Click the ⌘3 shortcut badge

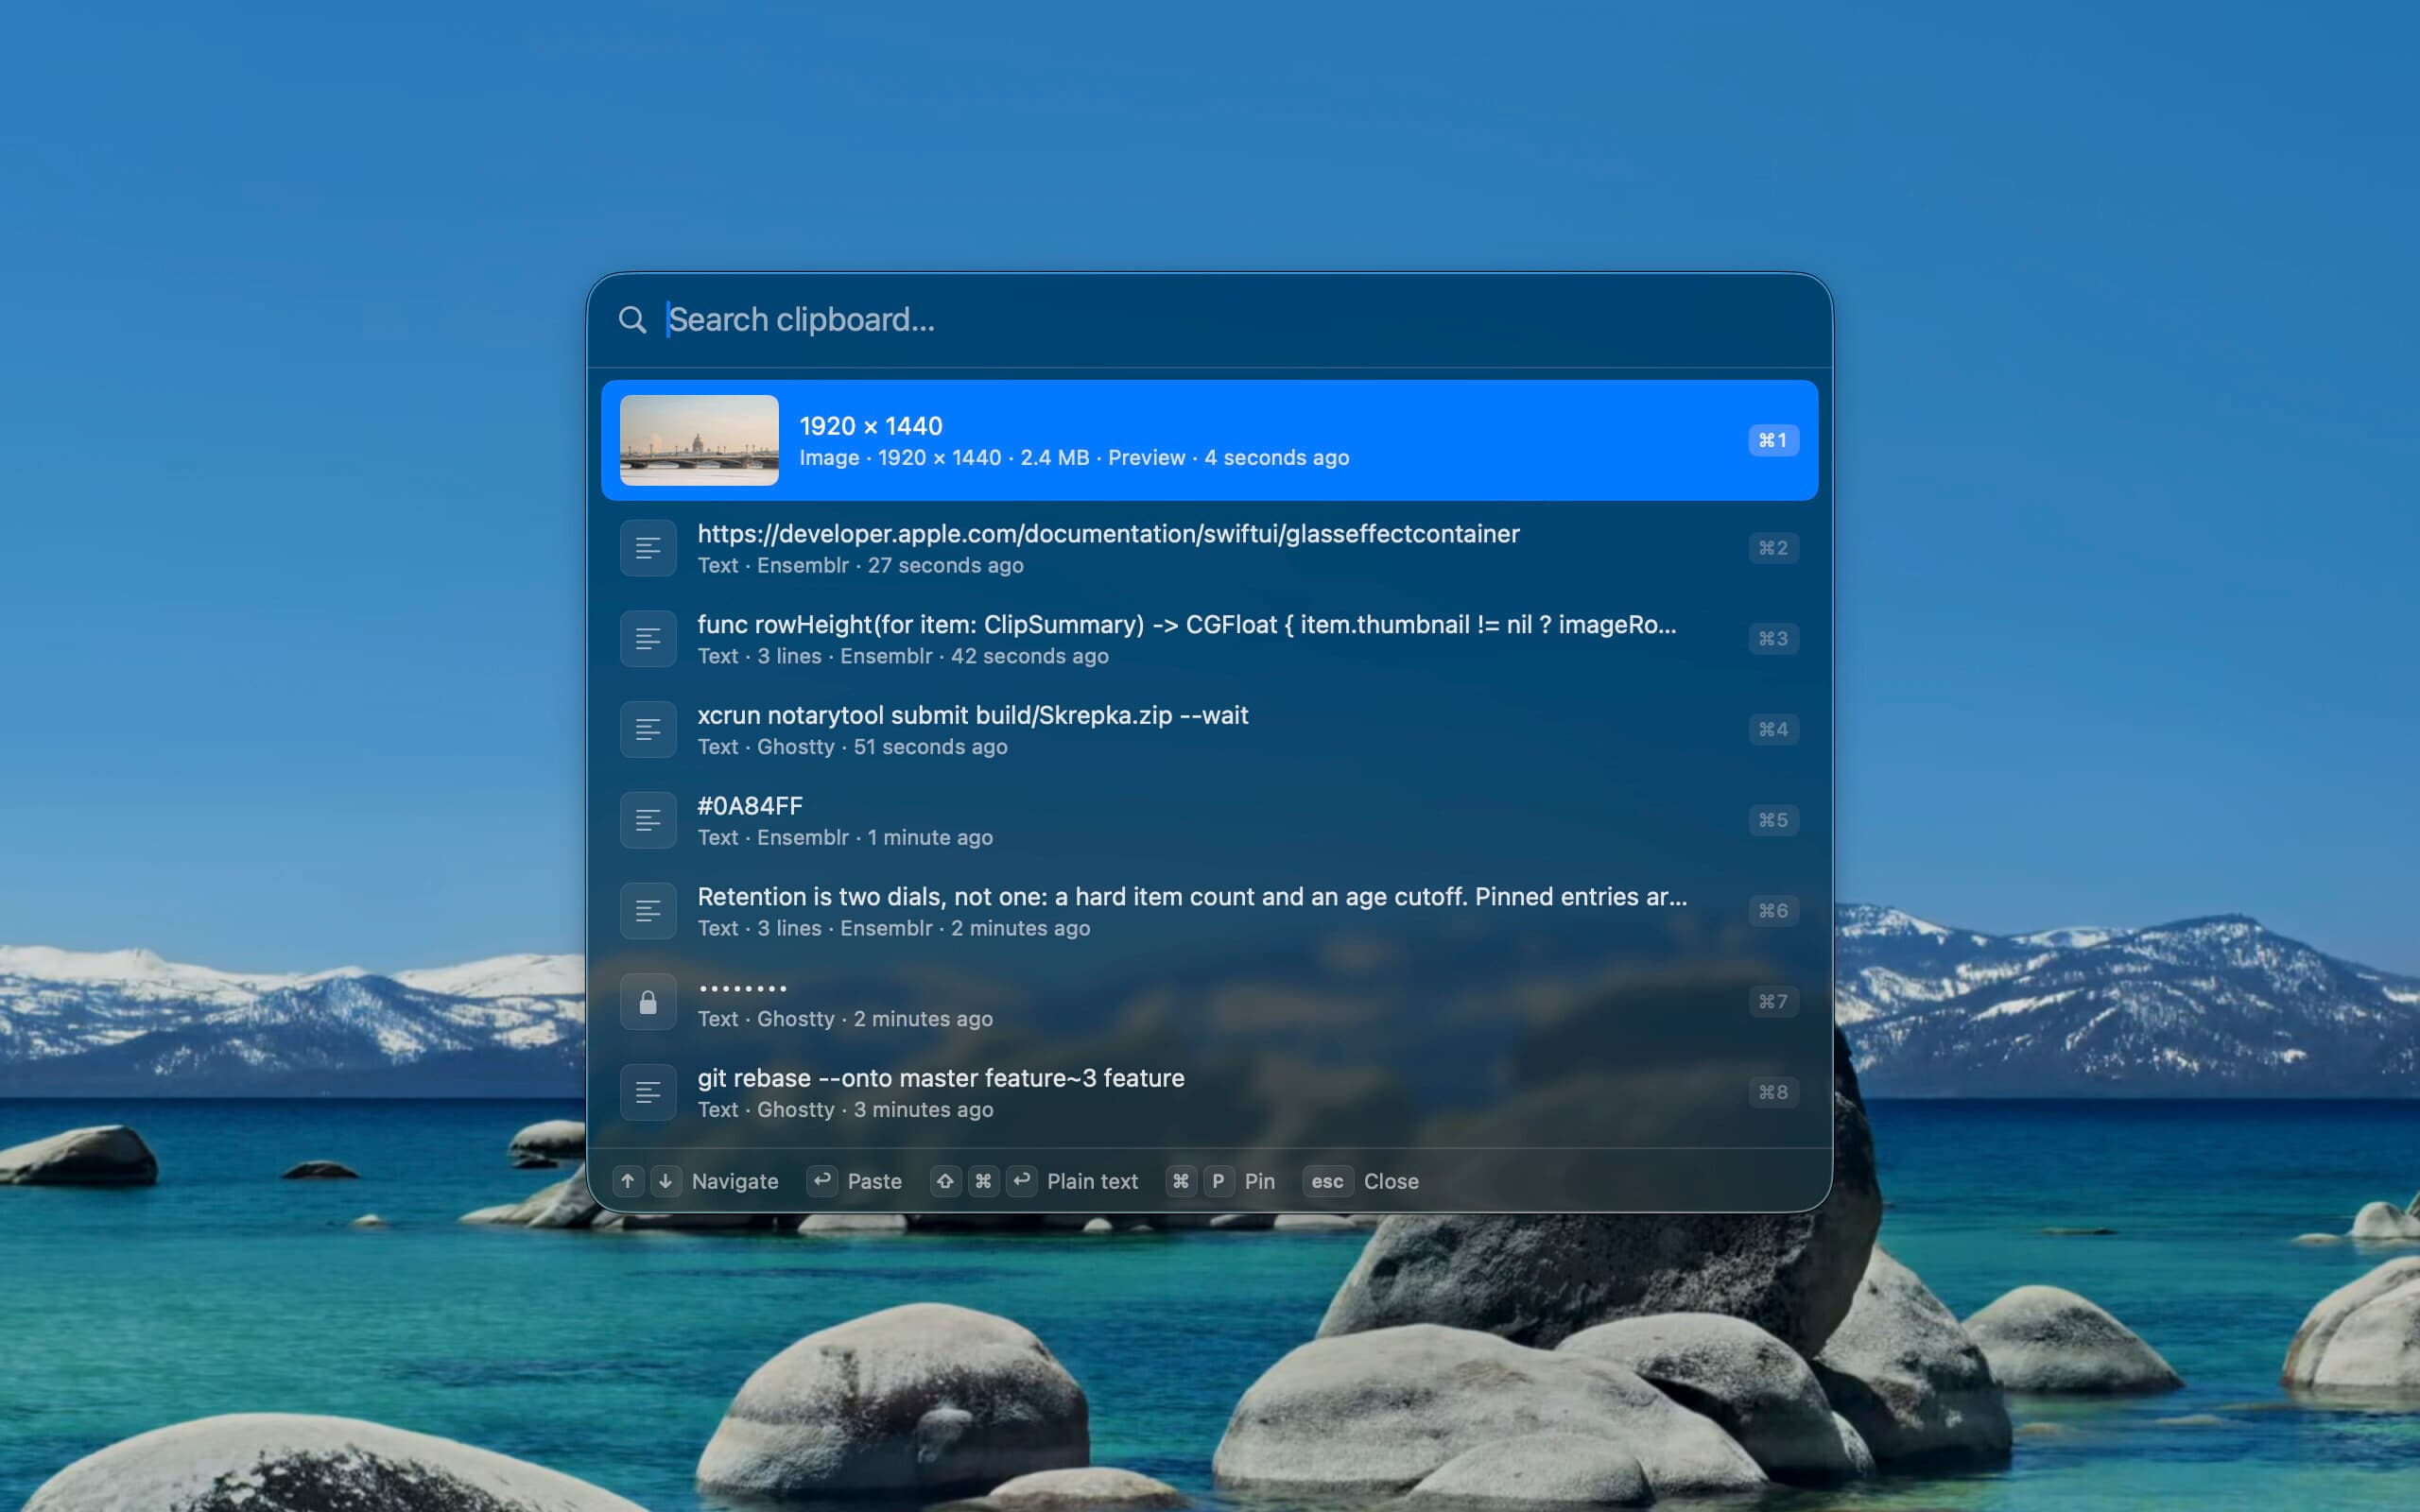pos(1773,639)
